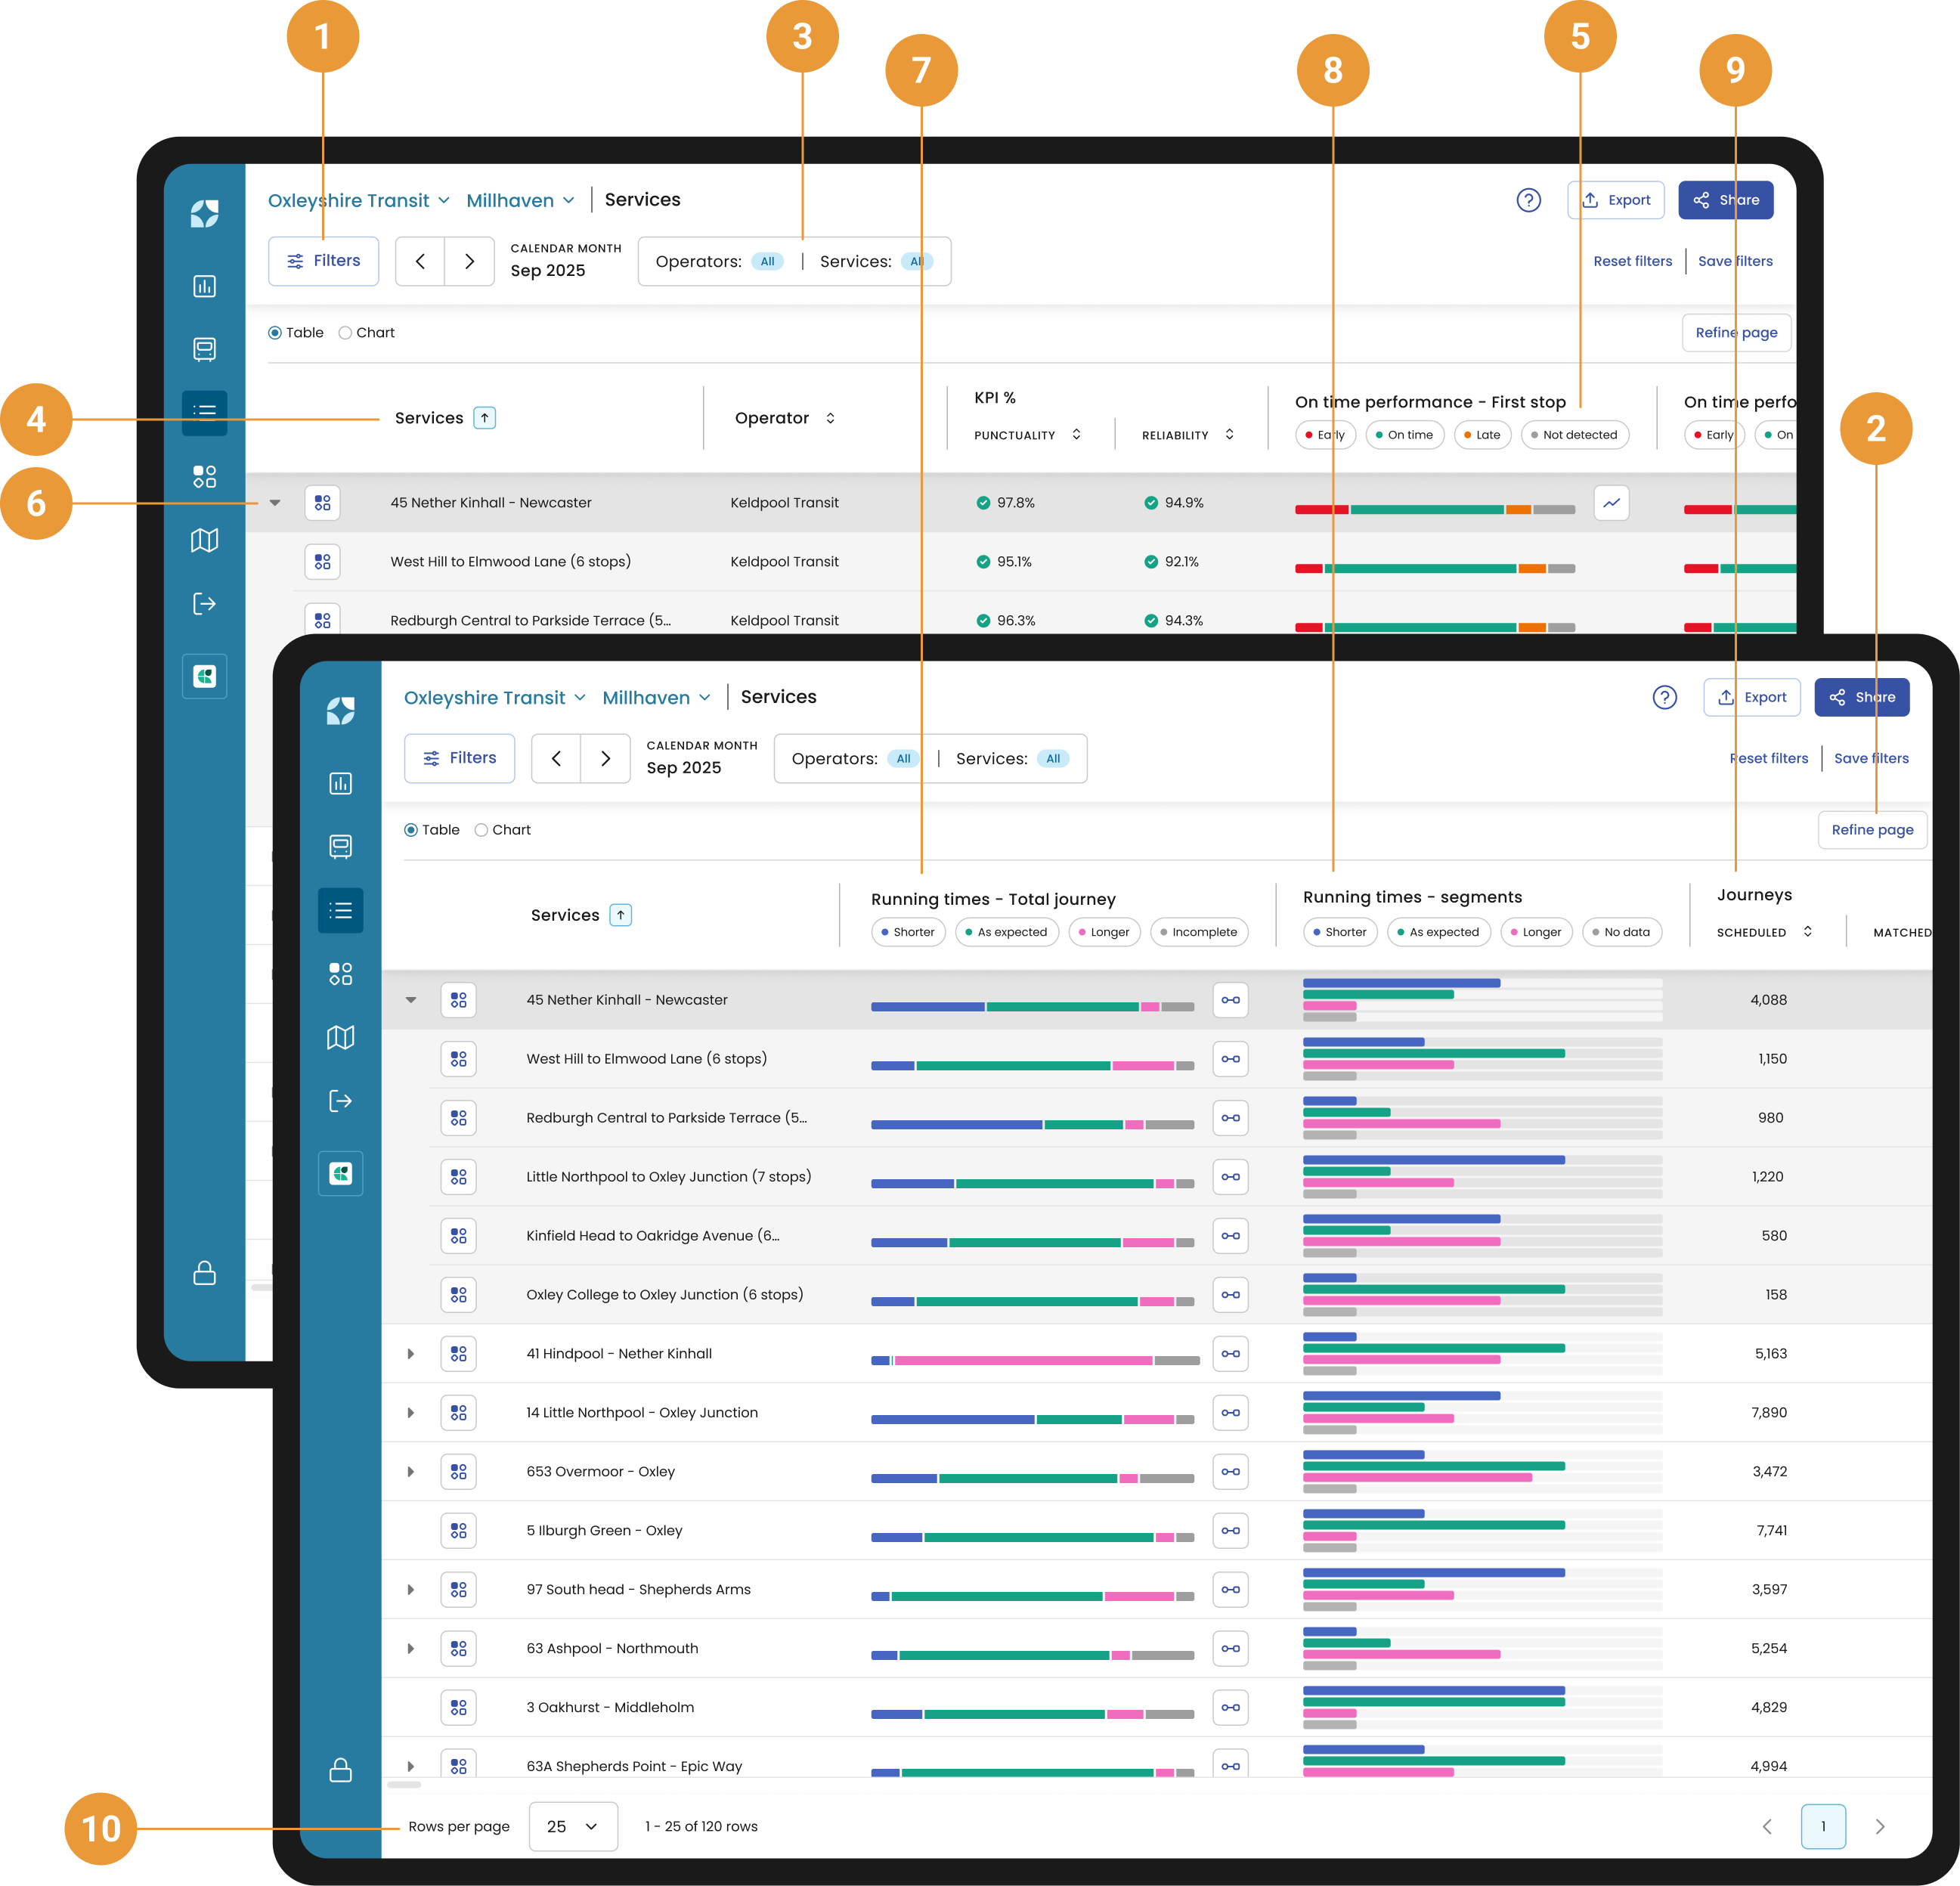Click the total journey bar for 653 Overmoor - Oxley
The image size is (1960, 1886).
(x=1032, y=1478)
